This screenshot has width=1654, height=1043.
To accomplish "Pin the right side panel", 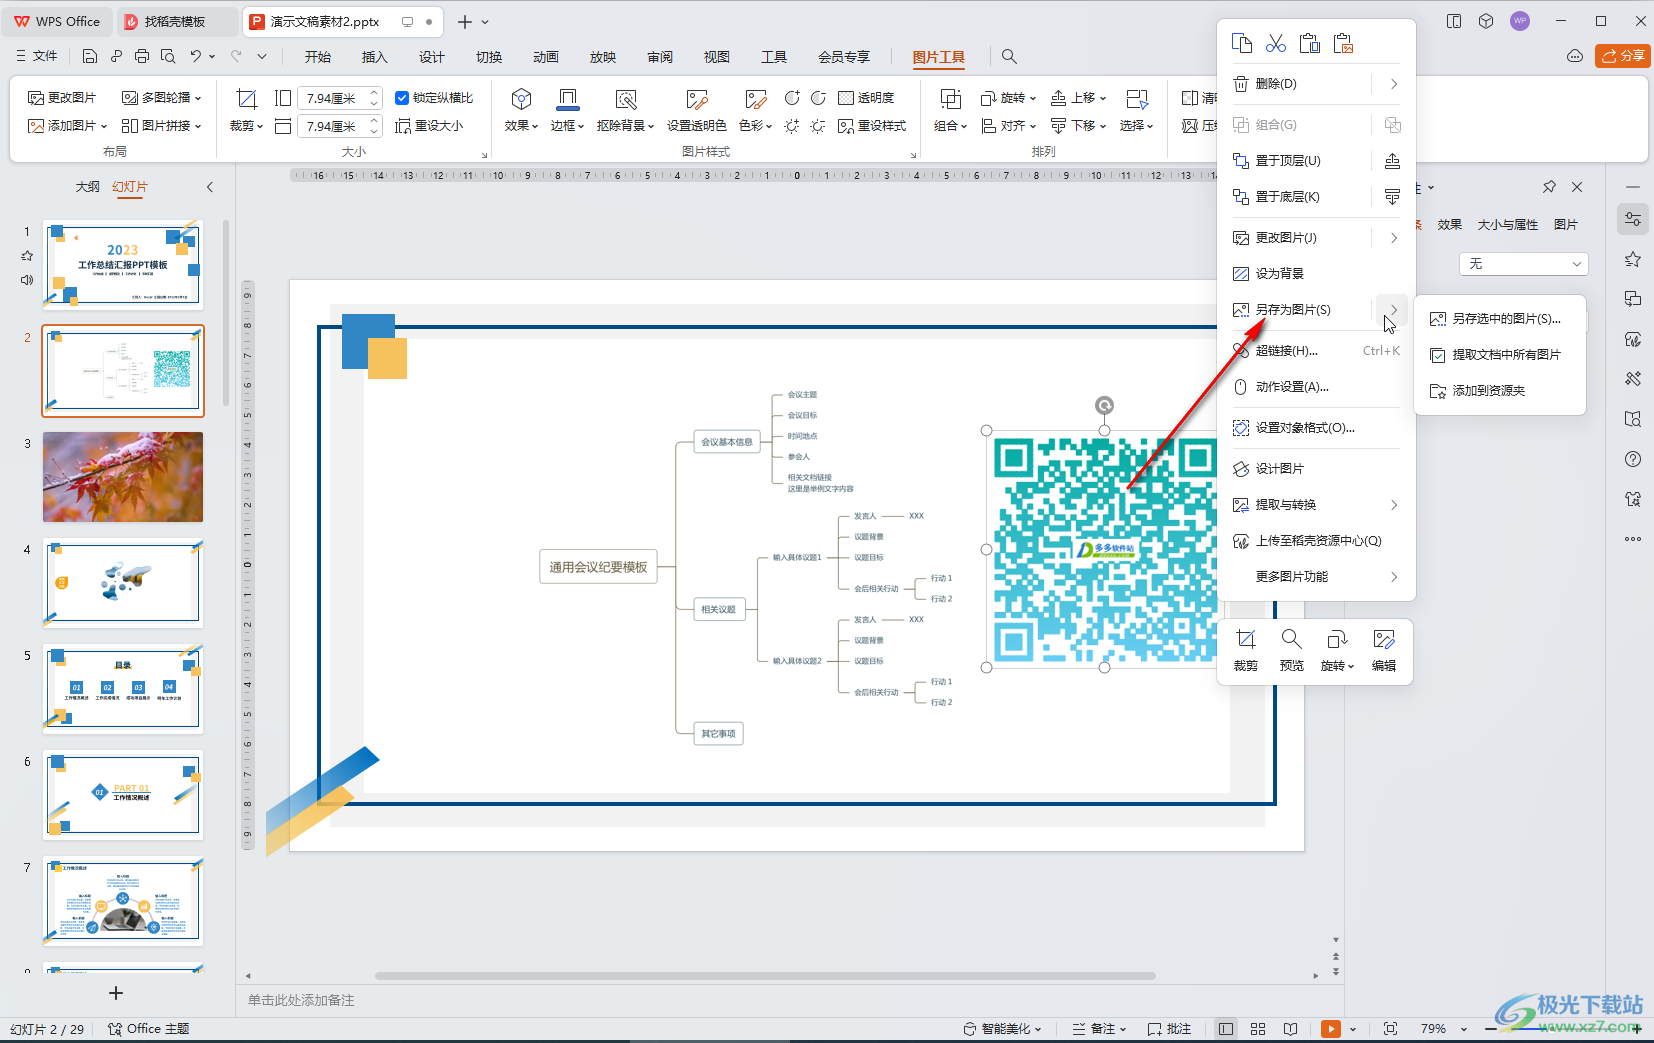I will (1549, 187).
